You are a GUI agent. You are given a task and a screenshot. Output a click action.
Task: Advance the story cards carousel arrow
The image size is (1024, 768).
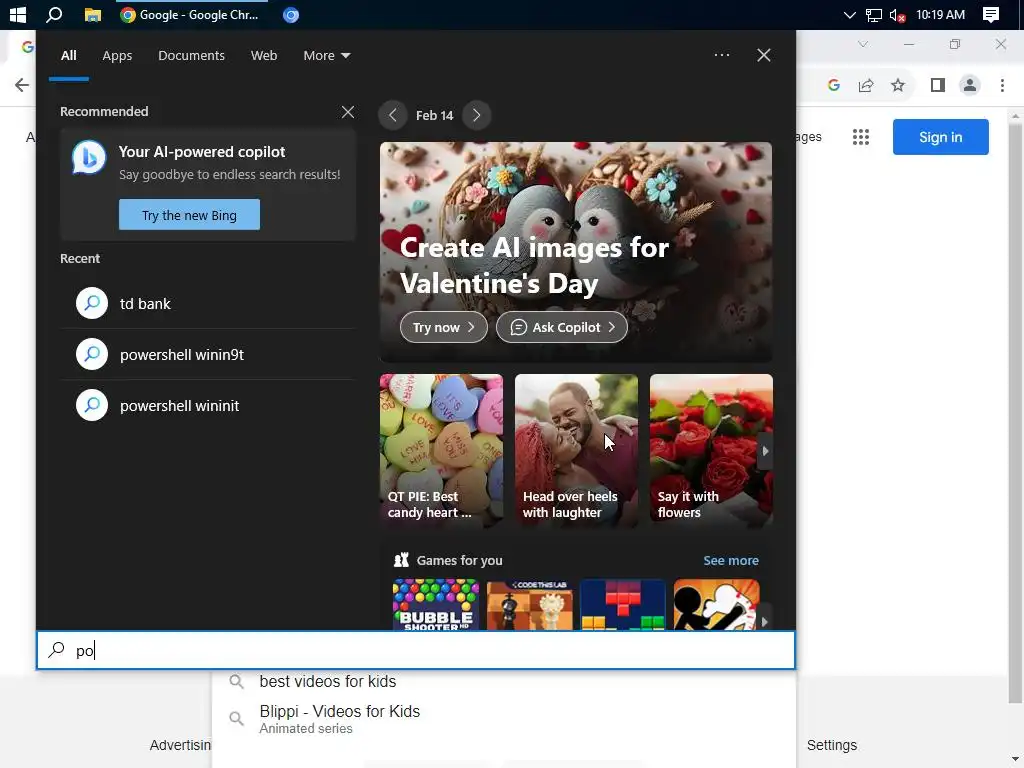765,451
